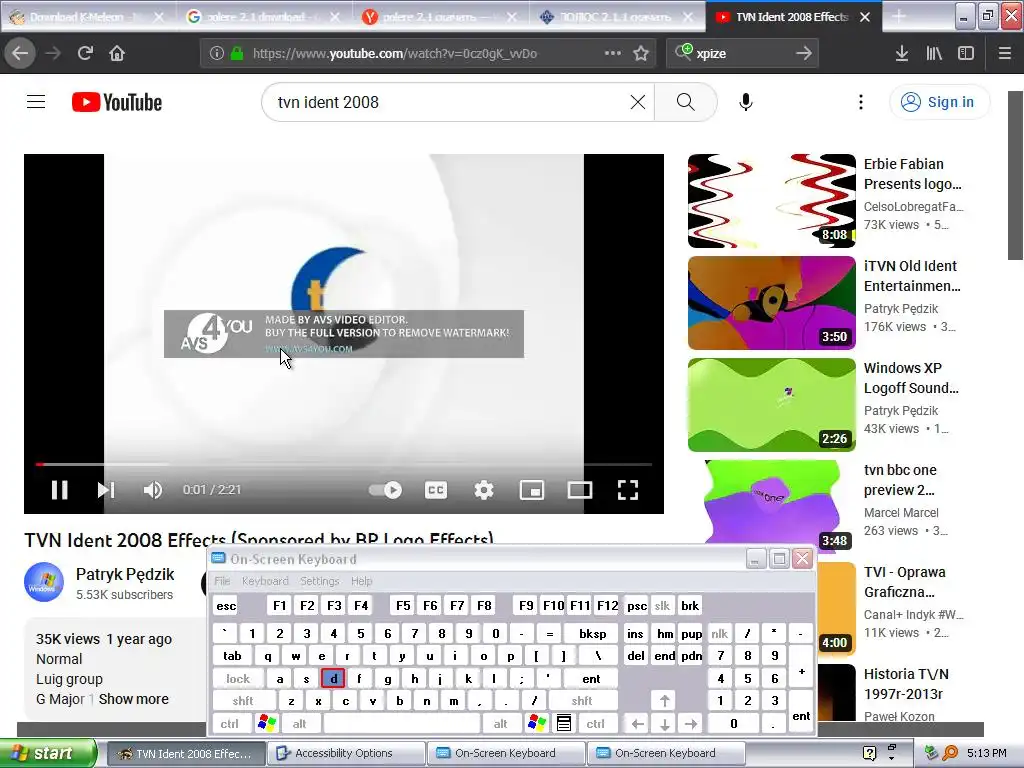Open Patryk Pędzik channel name link

pos(125,574)
